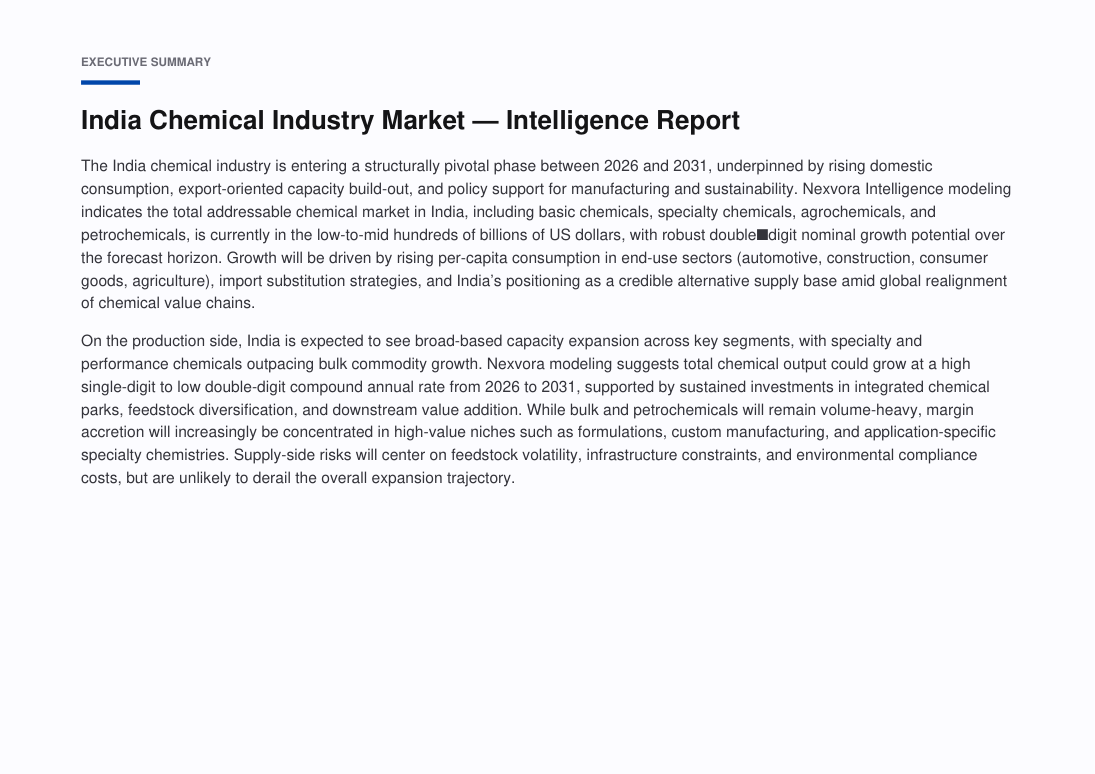Click the phrase feedstock volatility
Screen dimensions: 1095x774
pyautogui.click(x=514, y=455)
